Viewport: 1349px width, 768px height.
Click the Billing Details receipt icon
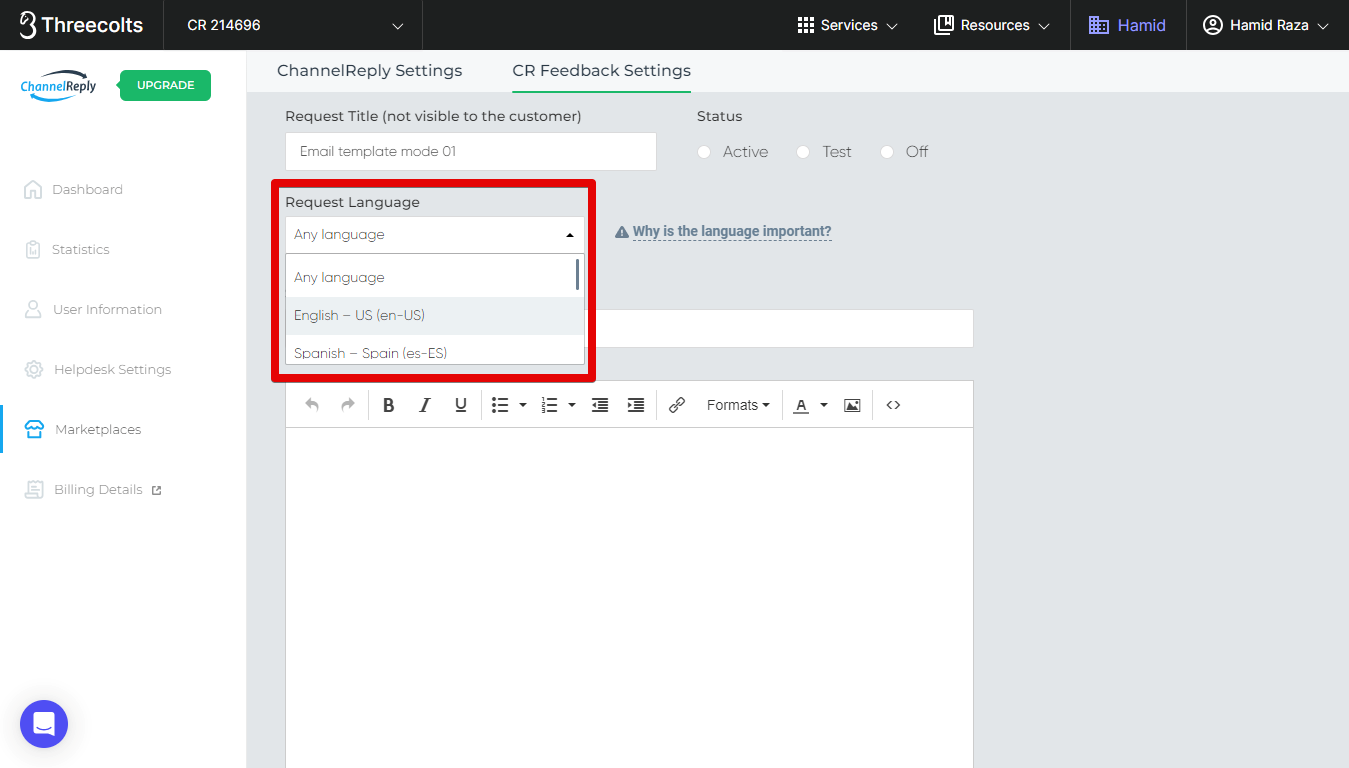click(x=34, y=490)
